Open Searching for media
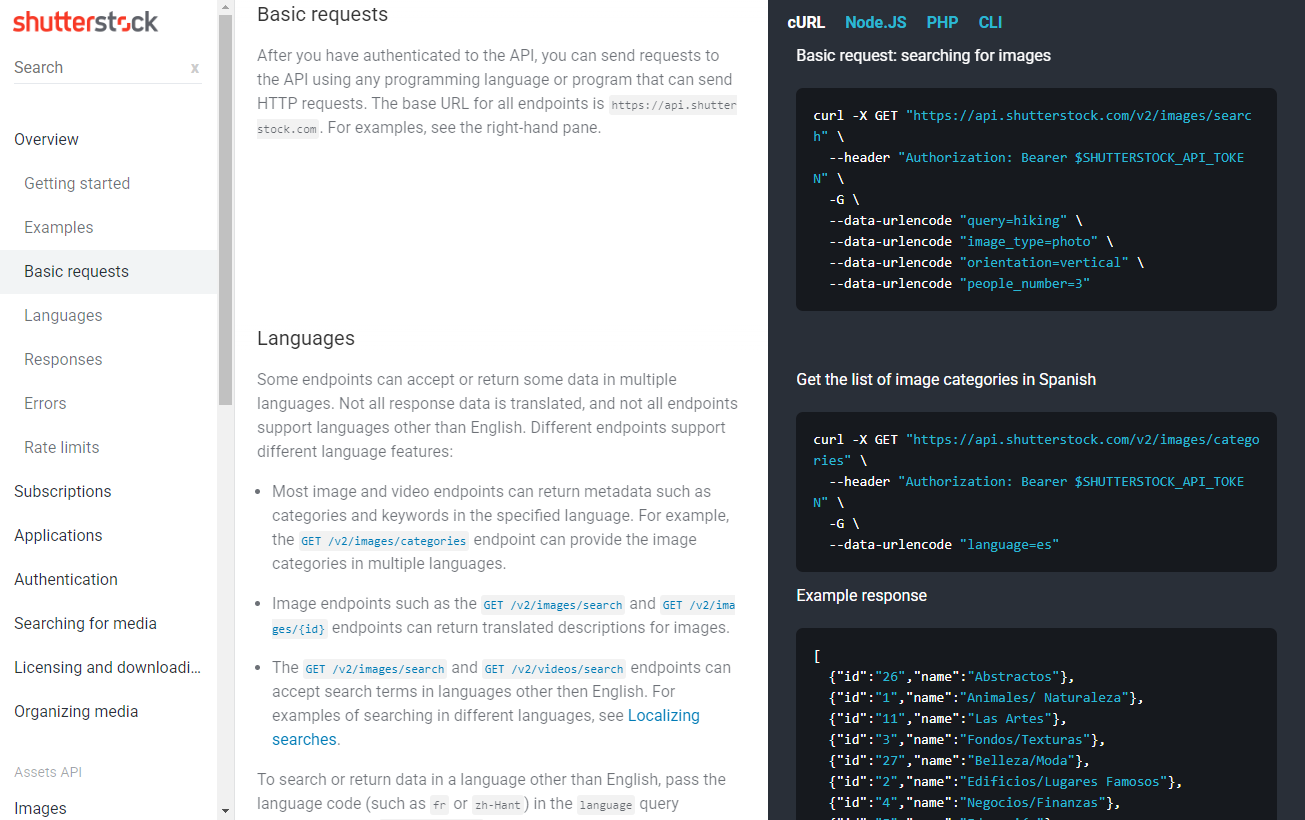This screenshot has width=1305, height=820. (x=85, y=623)
